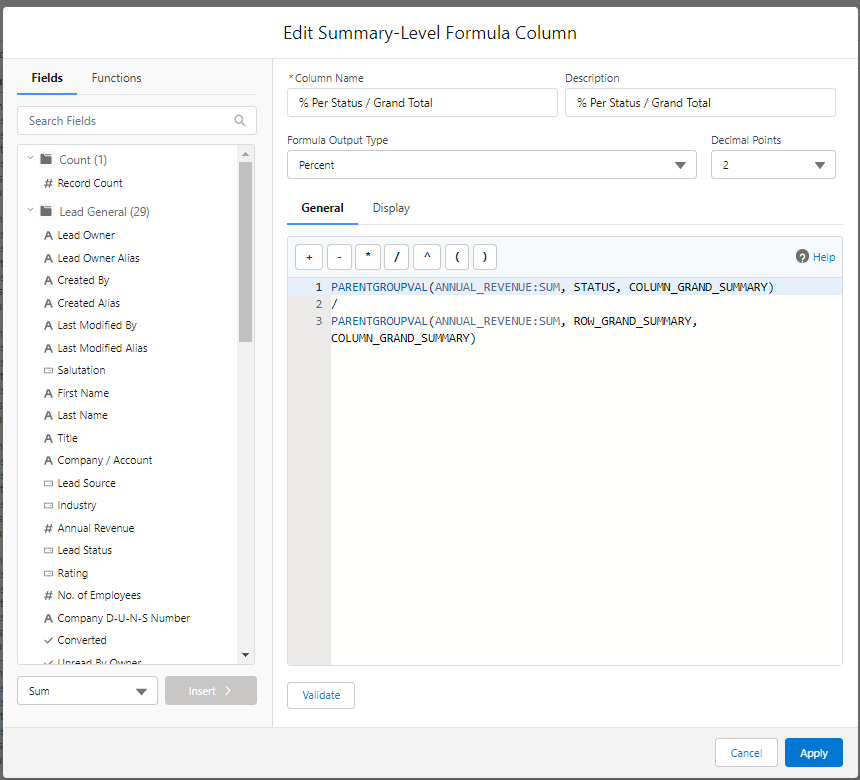860x780 pixels.
Task: Click the fields list scroll down arrow
Action: [245, 655]
